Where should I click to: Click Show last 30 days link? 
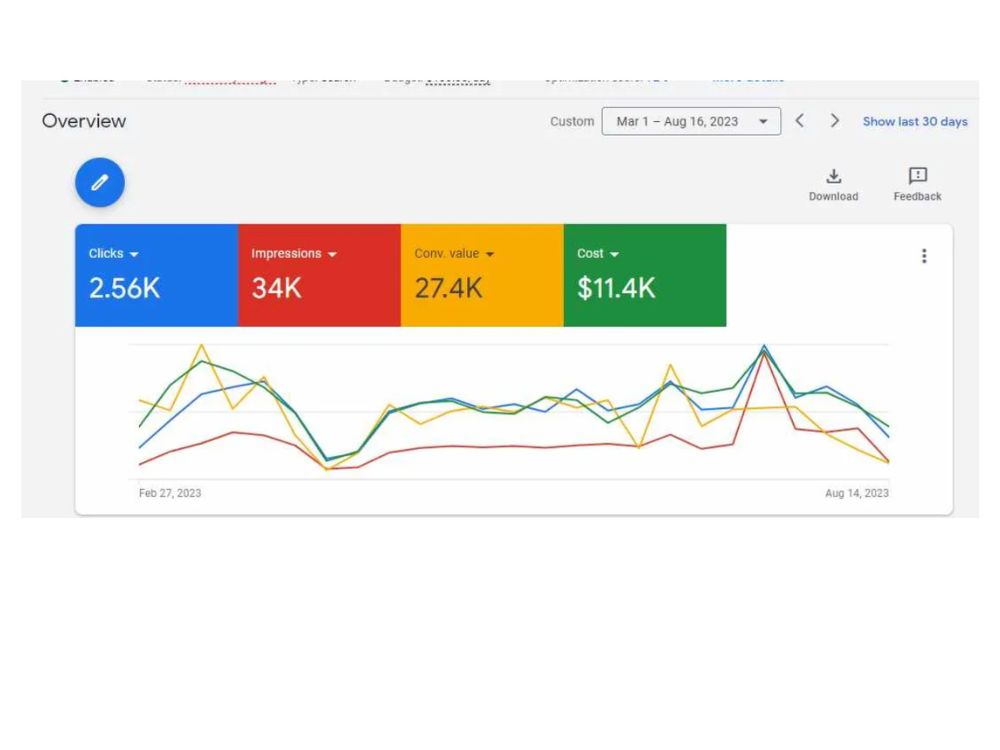[x=915, y=121]
